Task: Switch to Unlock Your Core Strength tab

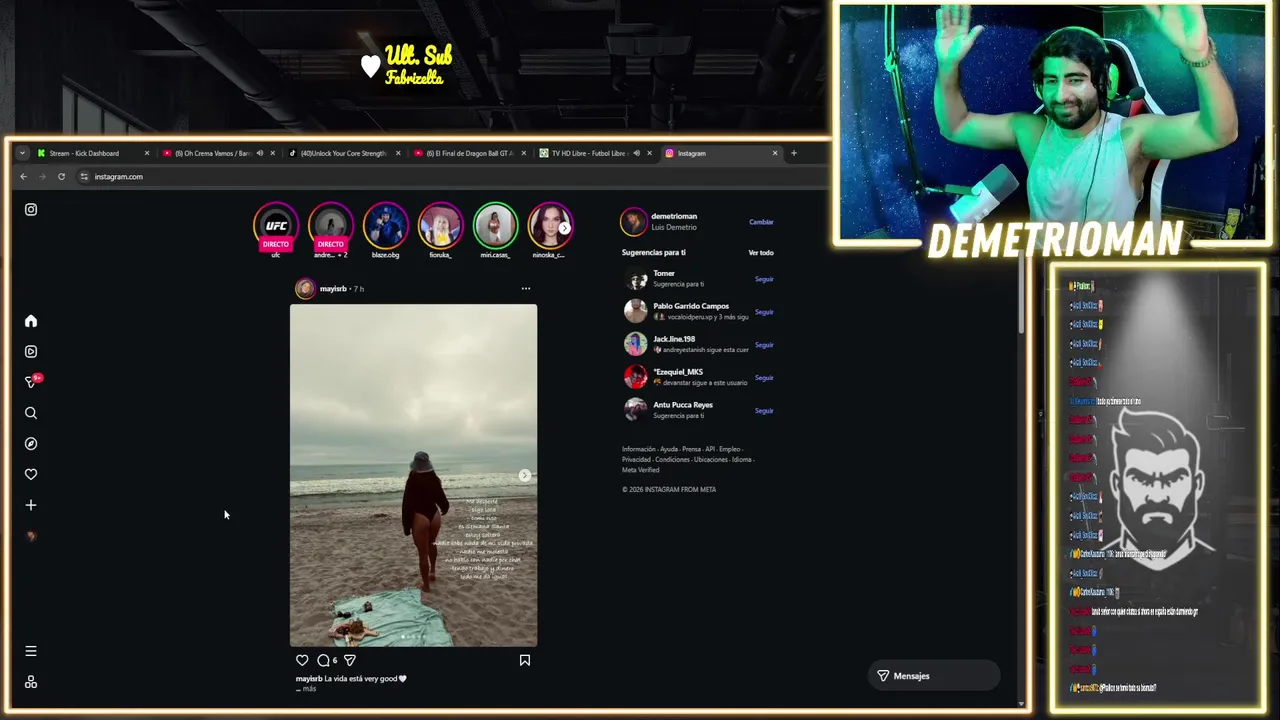Action: click(344, 153)
